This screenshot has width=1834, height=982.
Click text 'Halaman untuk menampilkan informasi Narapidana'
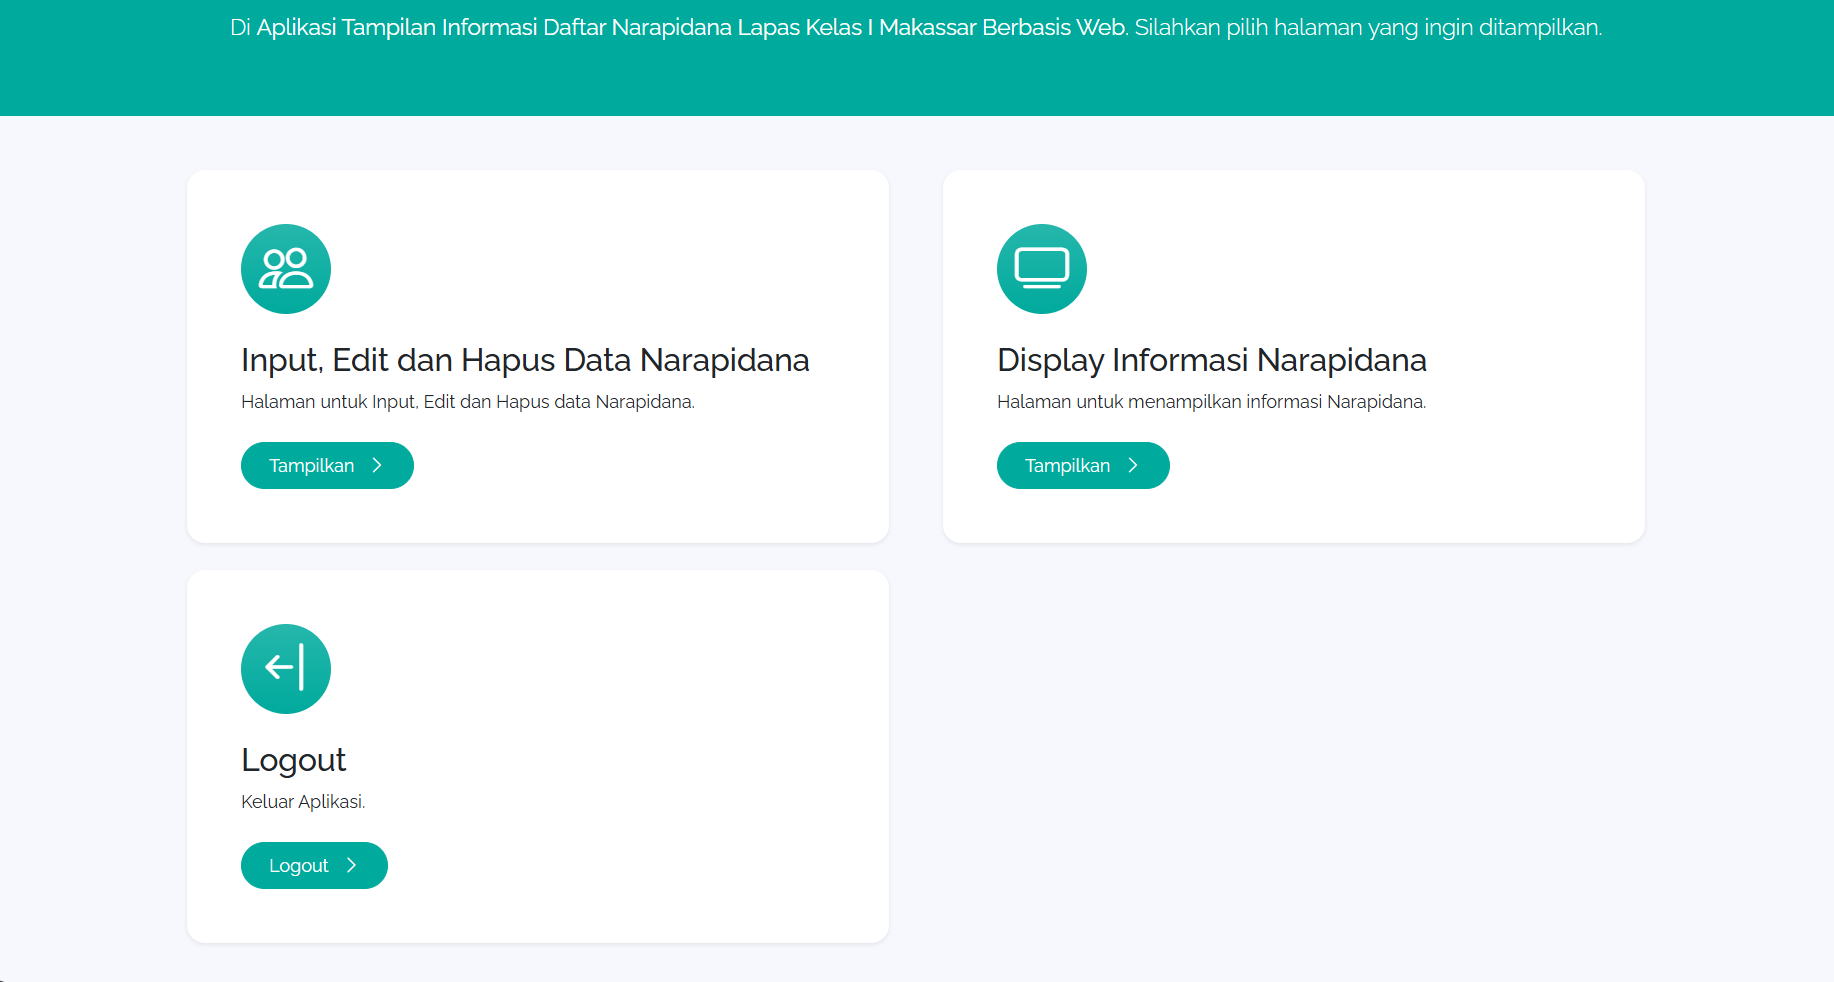[1211, 402]
